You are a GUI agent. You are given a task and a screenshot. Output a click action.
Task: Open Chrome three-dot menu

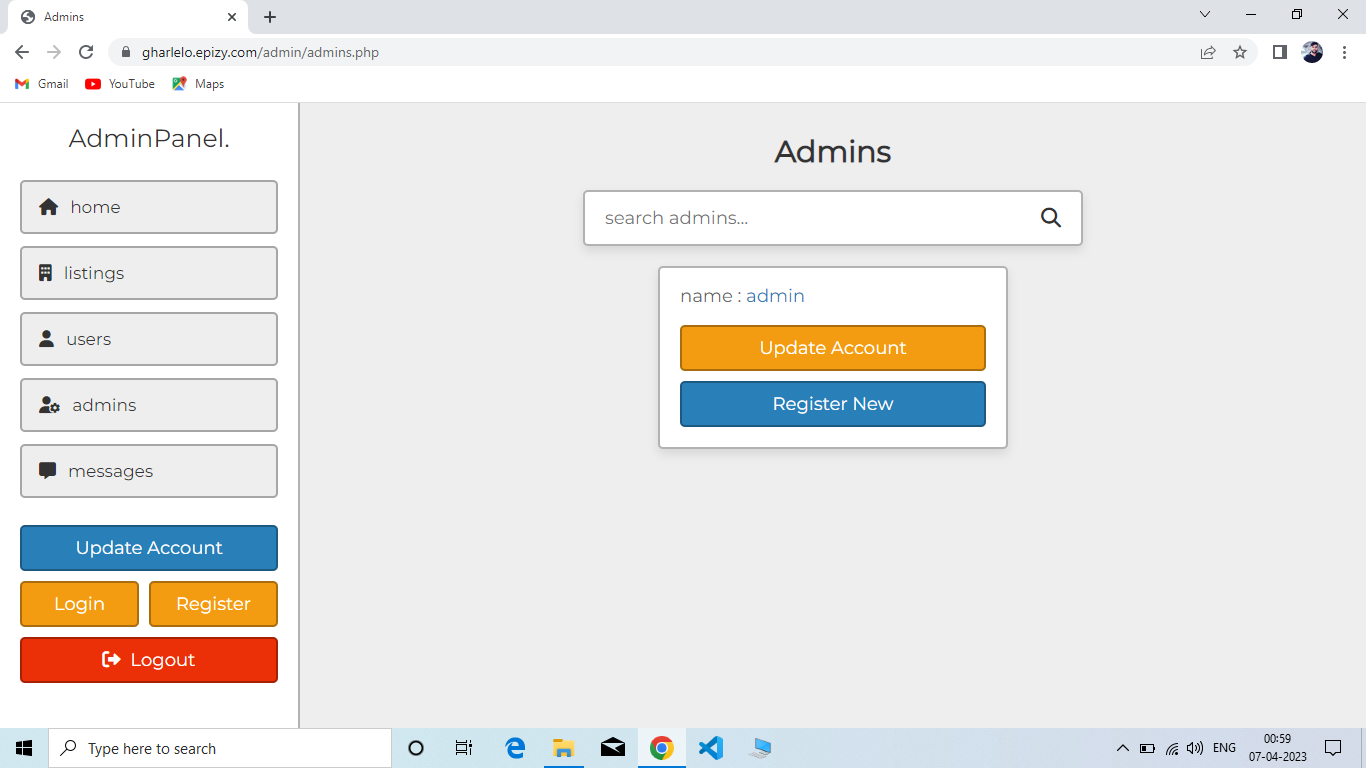click(x=1345, y=52)
